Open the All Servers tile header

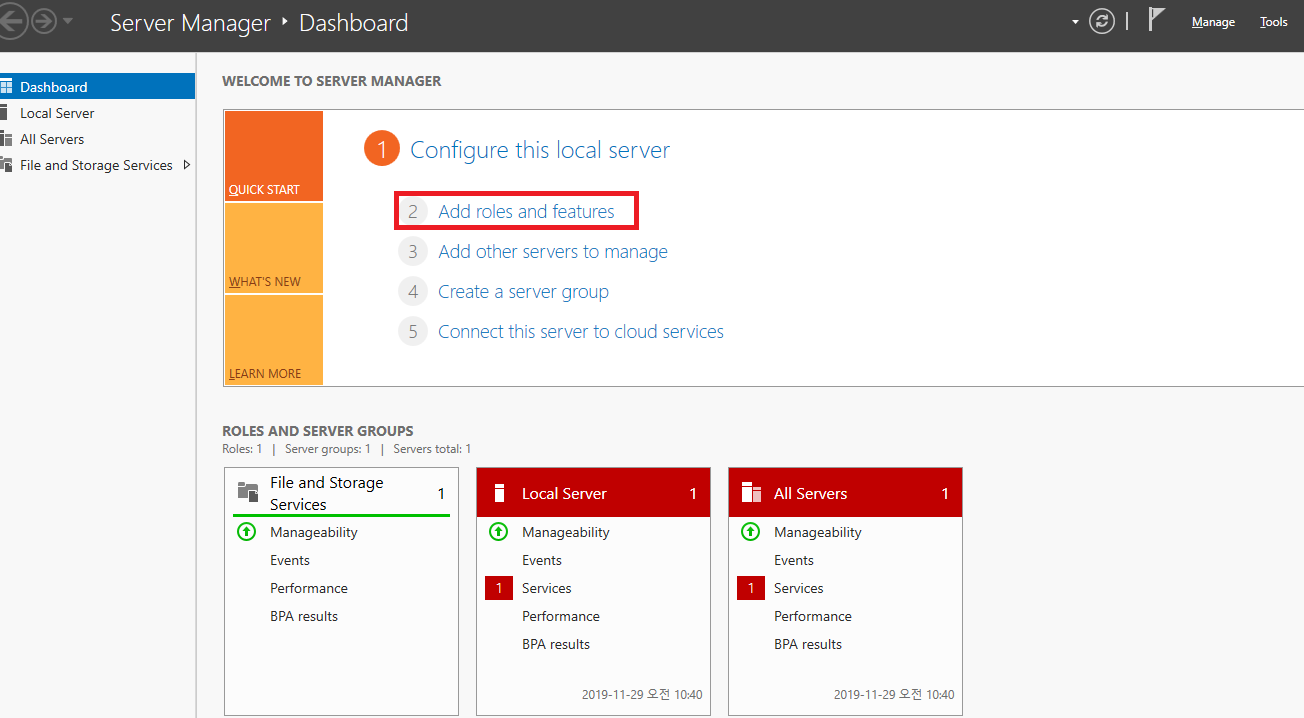(x=845, y=493)
